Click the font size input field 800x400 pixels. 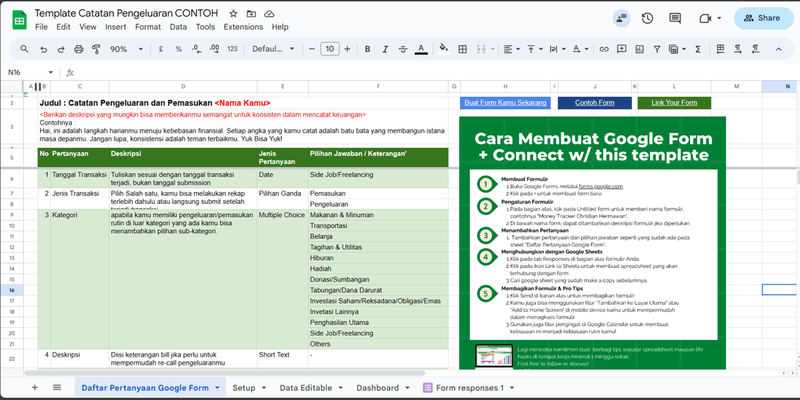pos(330,49)
